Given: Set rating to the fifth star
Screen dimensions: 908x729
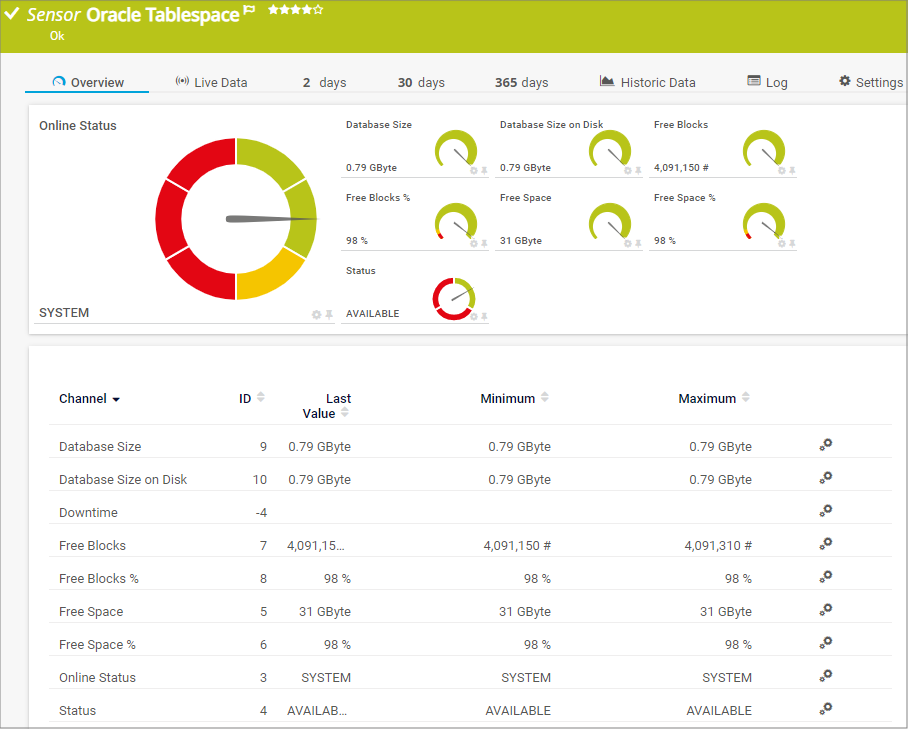Looking at the screenshot, I should point(318,10).
